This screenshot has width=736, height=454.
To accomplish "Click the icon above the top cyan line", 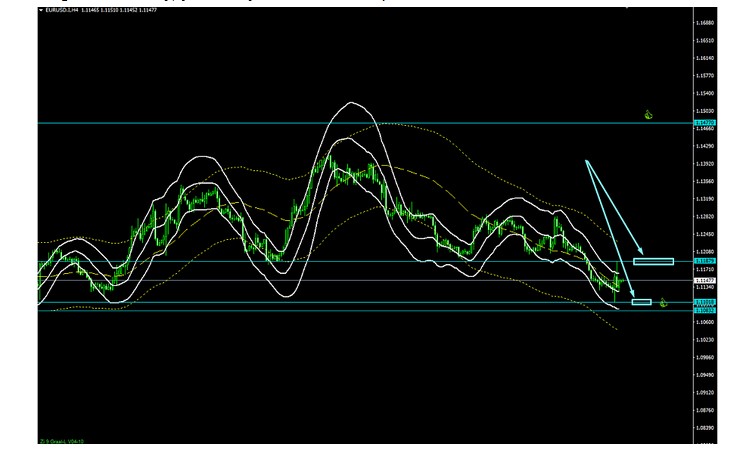I will click(648, 114).
